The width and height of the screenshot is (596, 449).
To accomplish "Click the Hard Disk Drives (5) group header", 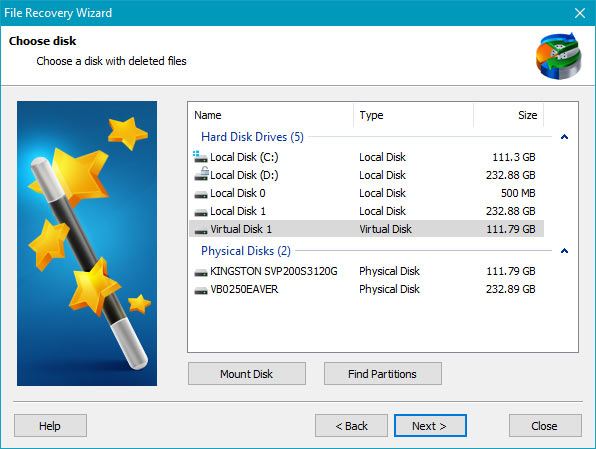I will [x=252, y=137].
